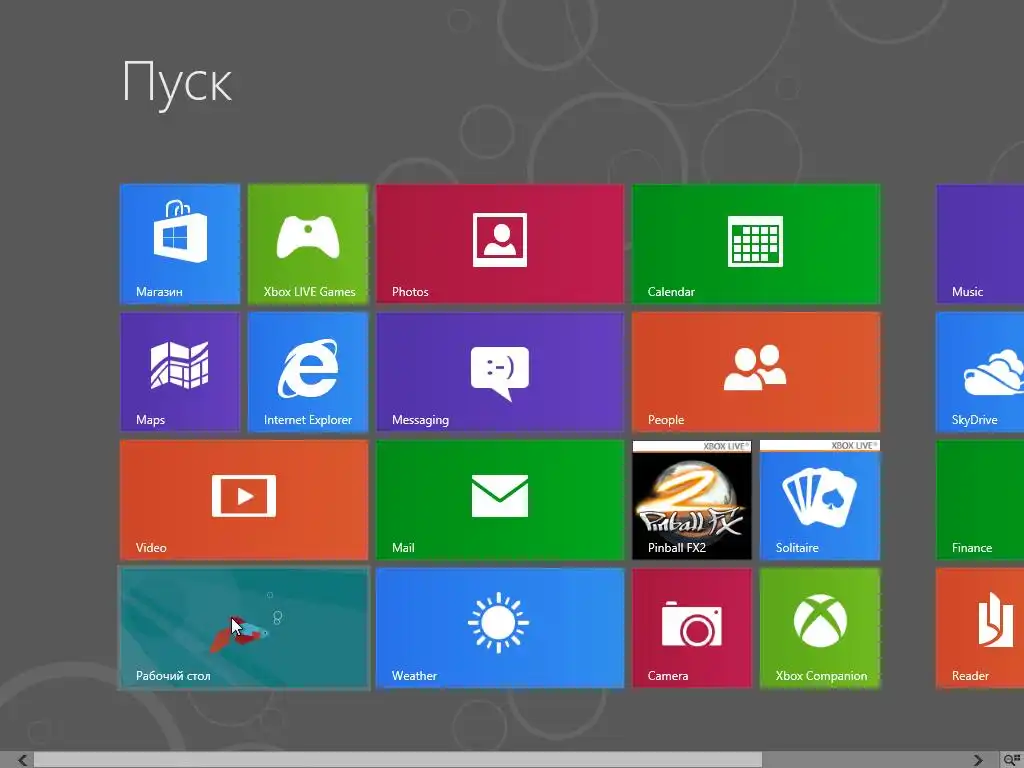
Task: Click the scrollbar right arrow
Action: point(978,760)
